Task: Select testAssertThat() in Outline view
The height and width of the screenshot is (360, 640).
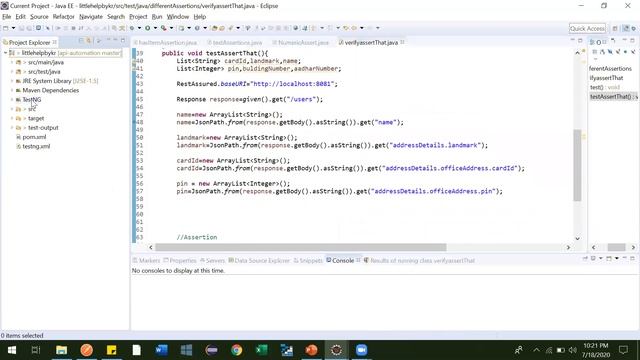Action: [613, 97]
